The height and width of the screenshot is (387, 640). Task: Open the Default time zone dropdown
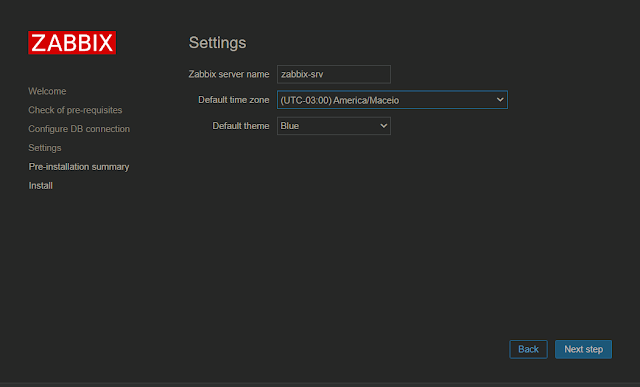tap(392, 100)
